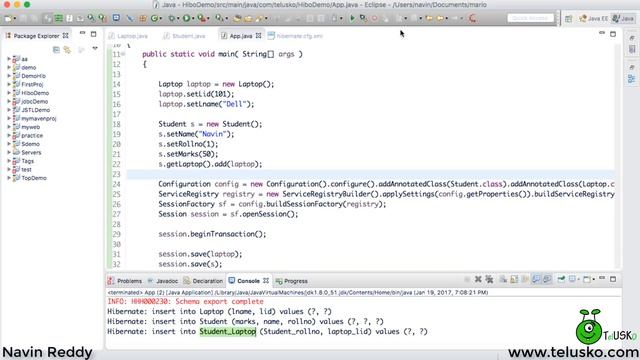Open the Problems tab
The image size is (640, 360).
tap(125, 281)
